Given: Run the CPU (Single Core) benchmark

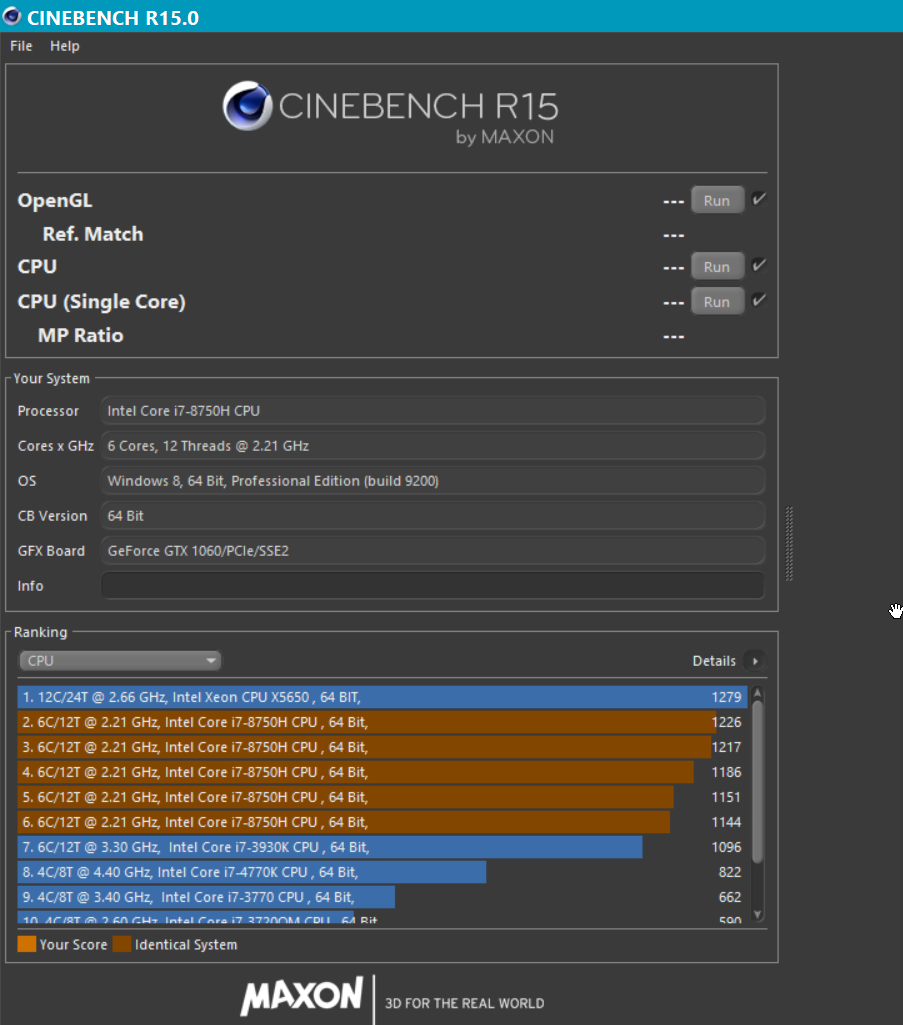Looking at the screenshot, I should 717,302.
